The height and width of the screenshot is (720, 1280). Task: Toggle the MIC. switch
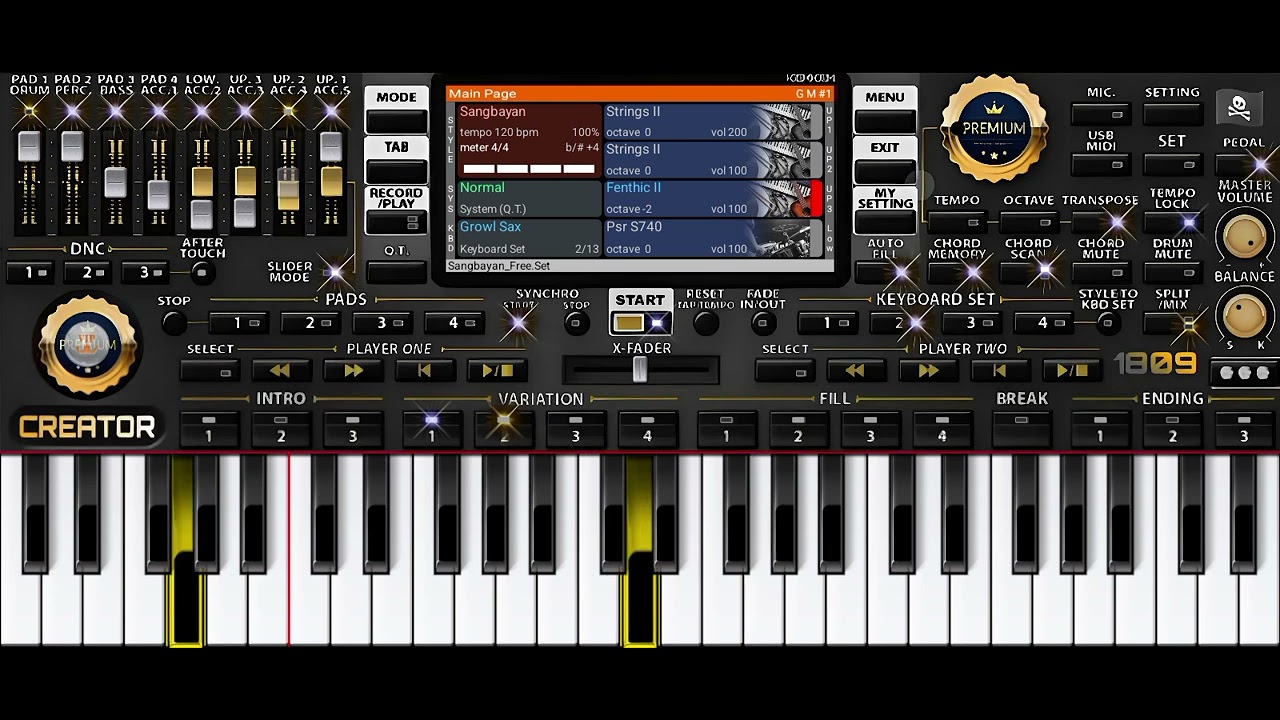pos(1101,115)
